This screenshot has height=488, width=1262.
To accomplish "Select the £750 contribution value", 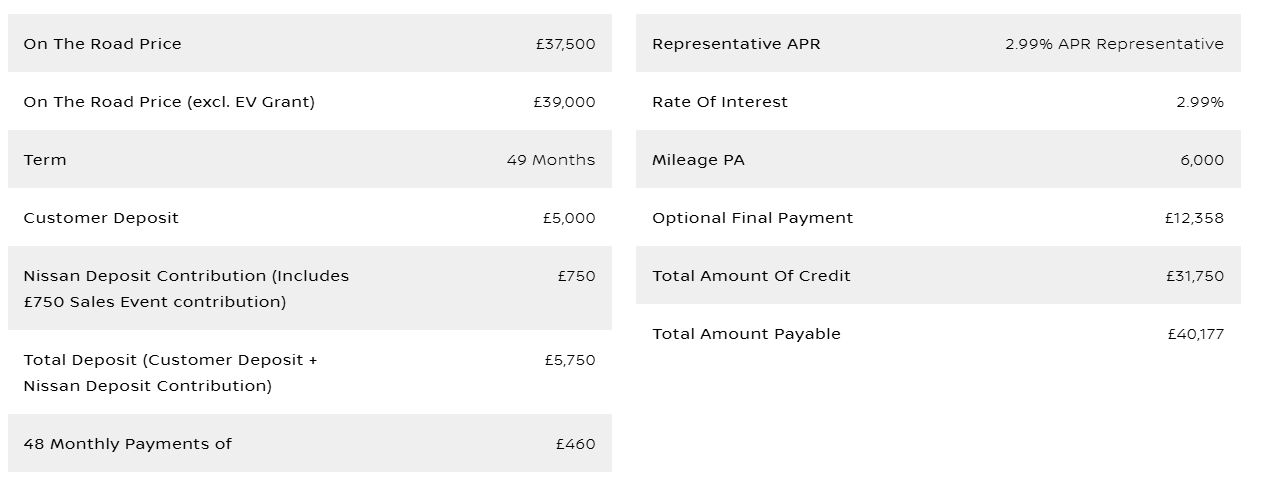I will click(576, 276).
